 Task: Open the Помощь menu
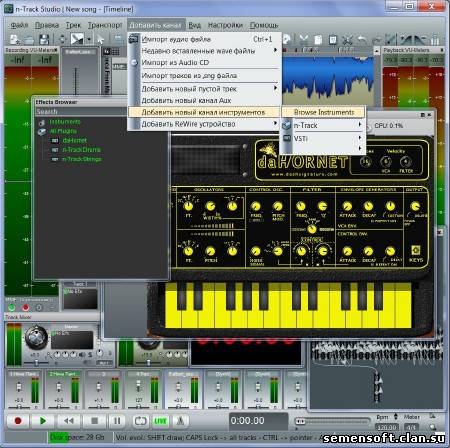pos(264,25)
